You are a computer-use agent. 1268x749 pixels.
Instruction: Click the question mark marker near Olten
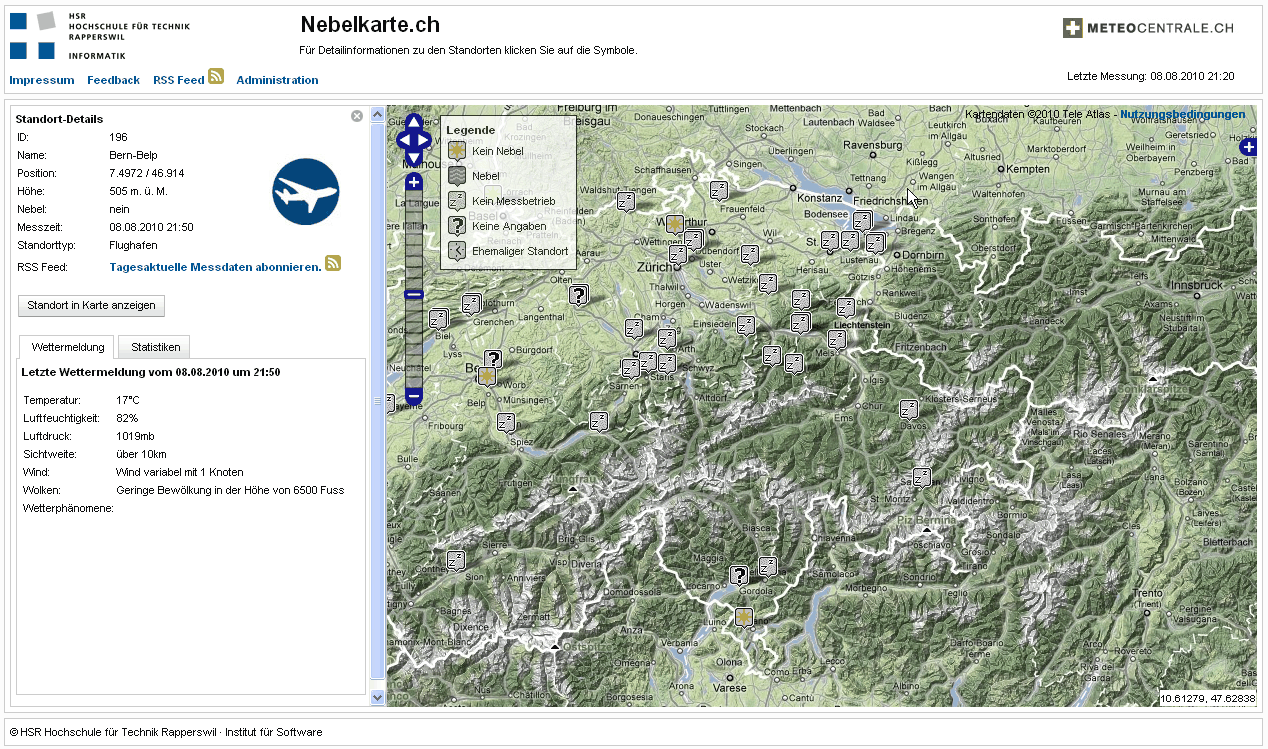[x=577, y=294]
